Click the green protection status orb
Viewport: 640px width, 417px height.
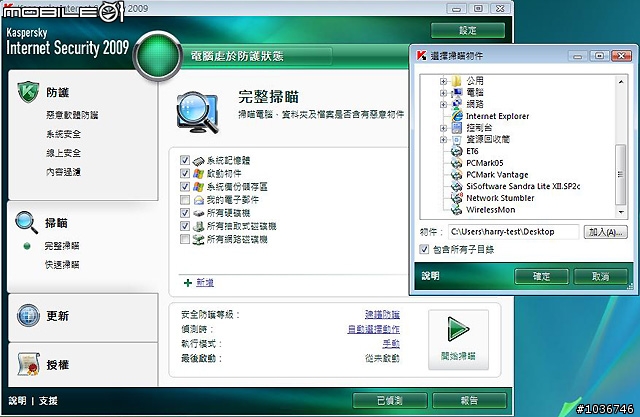tap(158, 56)
